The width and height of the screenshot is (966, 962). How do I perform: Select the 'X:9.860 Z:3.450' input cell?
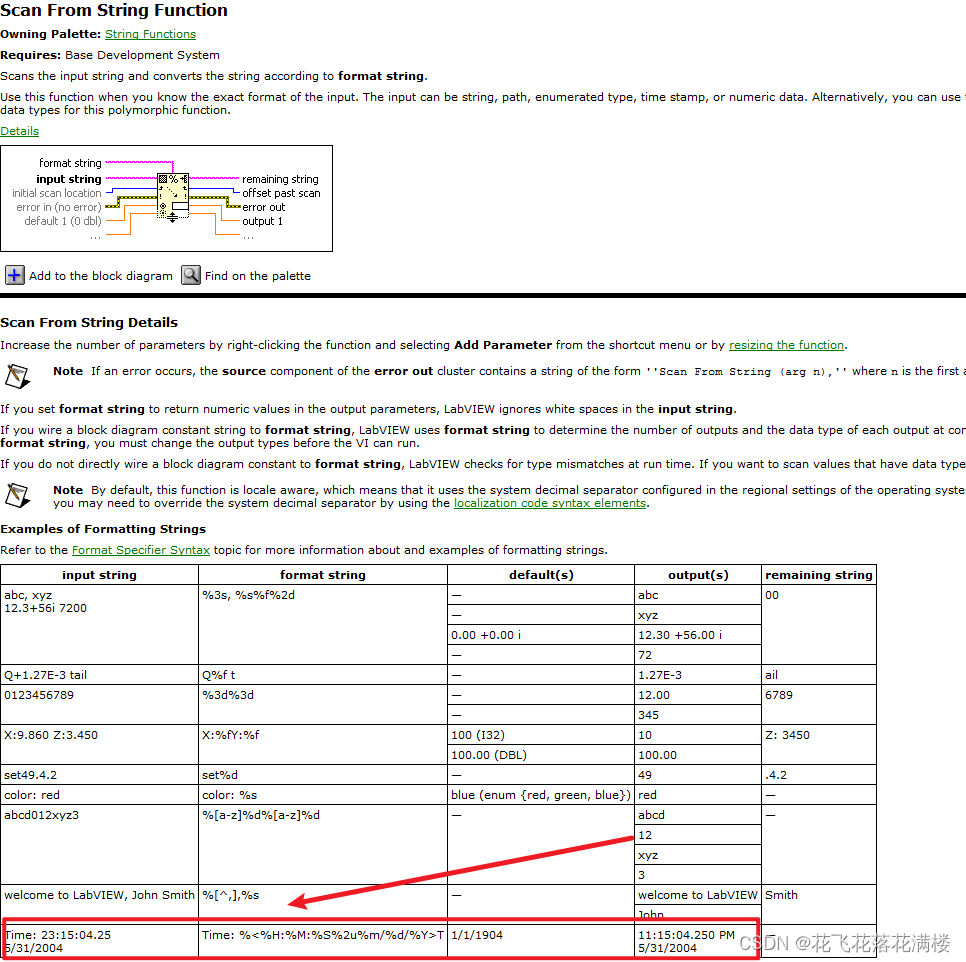pos(99,745)
